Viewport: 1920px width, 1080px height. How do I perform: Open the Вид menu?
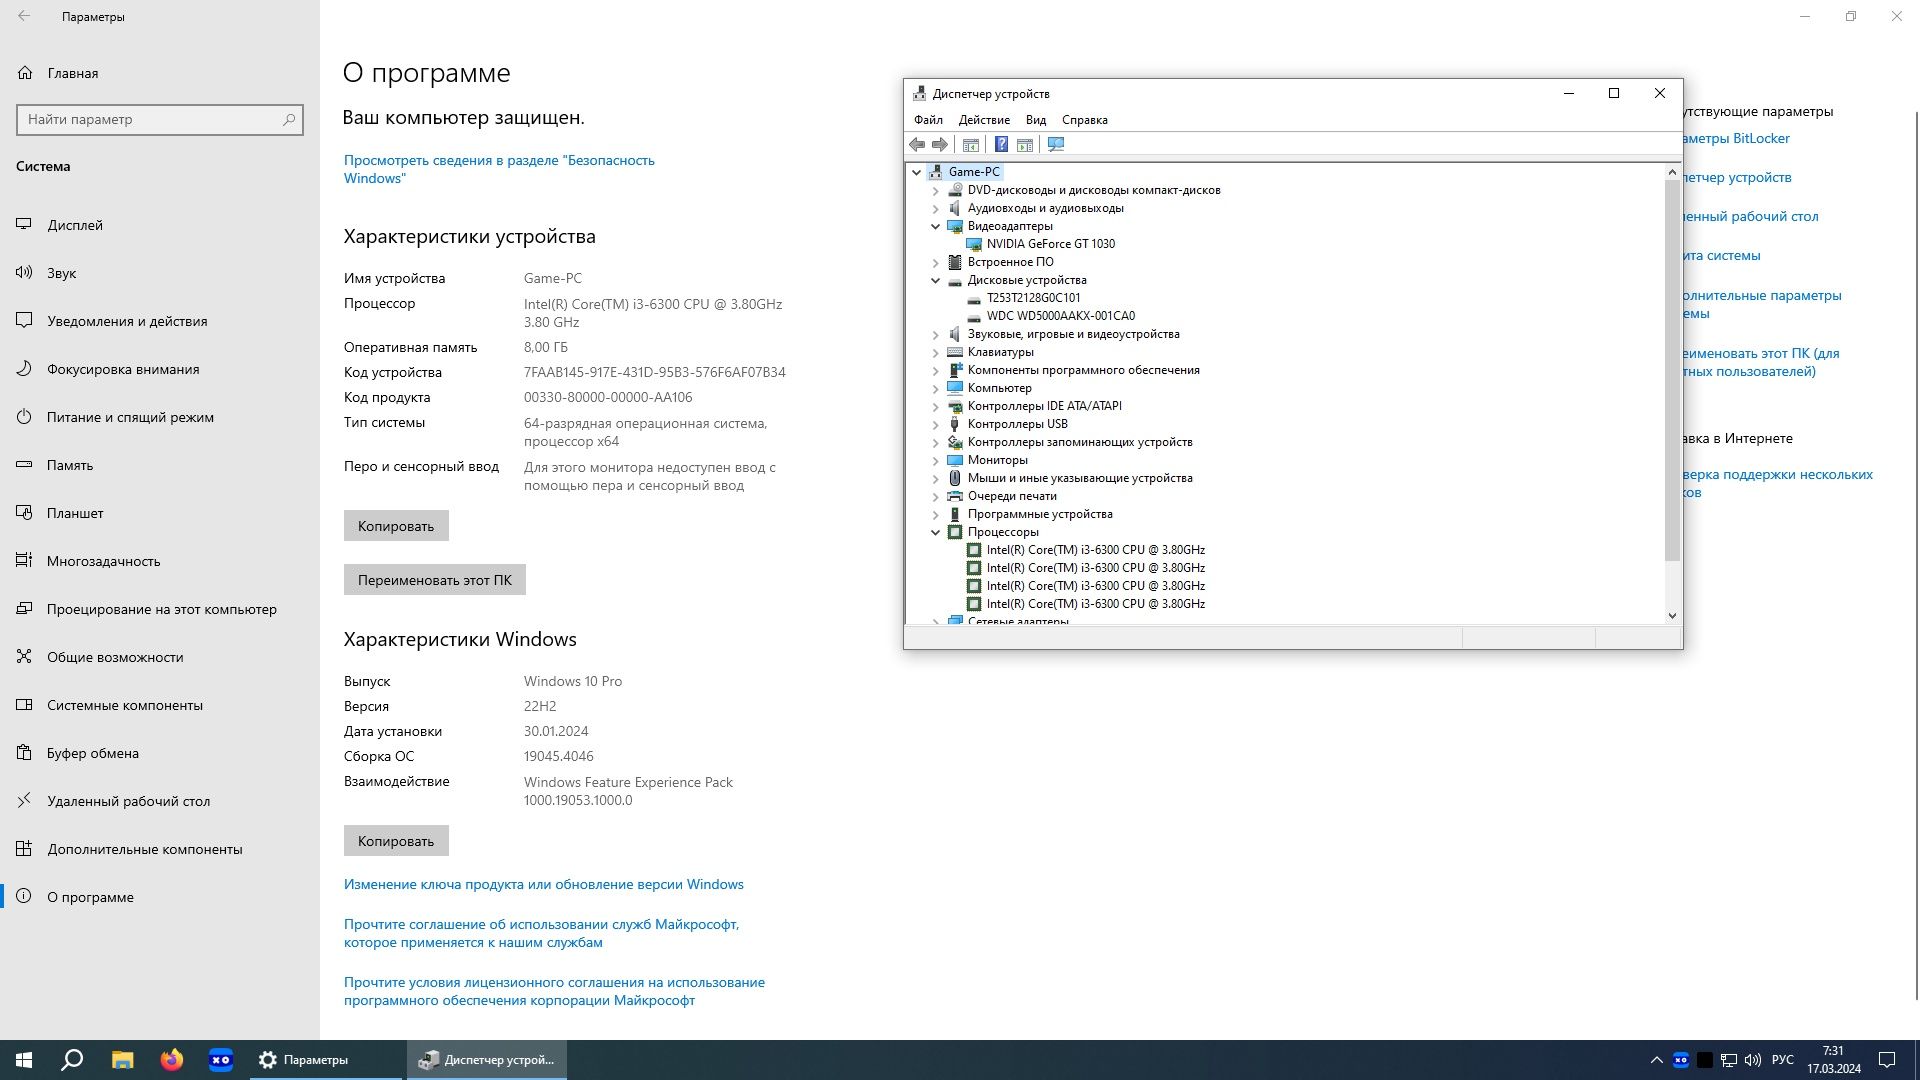[x=1036, y=120]
